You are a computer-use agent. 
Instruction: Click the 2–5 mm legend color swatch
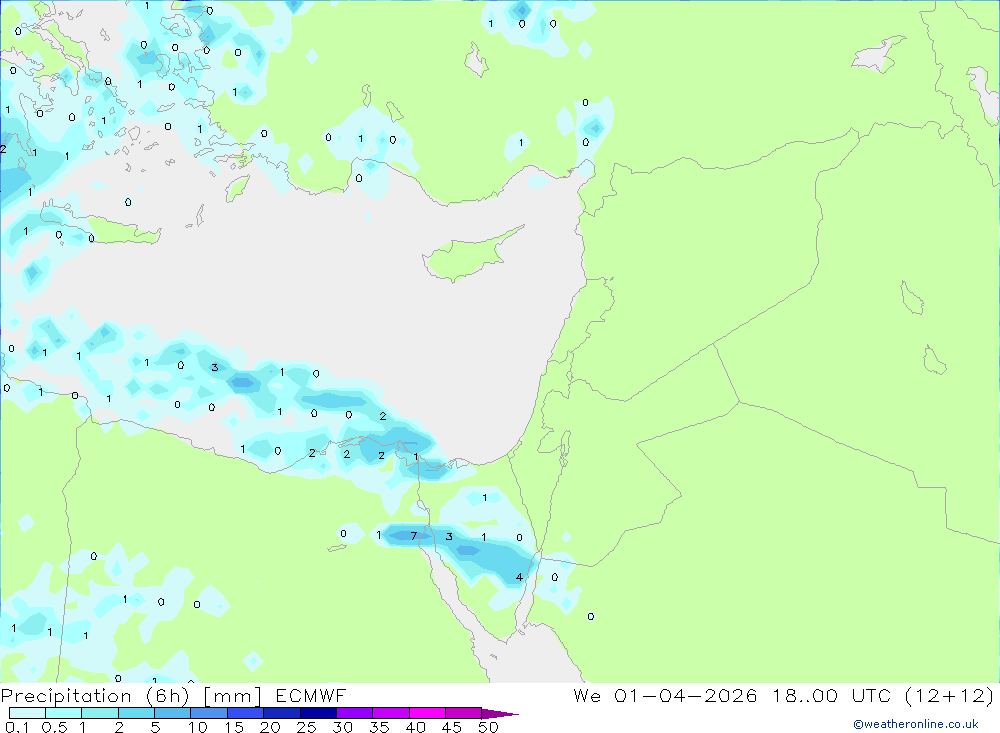pos(136,713)
